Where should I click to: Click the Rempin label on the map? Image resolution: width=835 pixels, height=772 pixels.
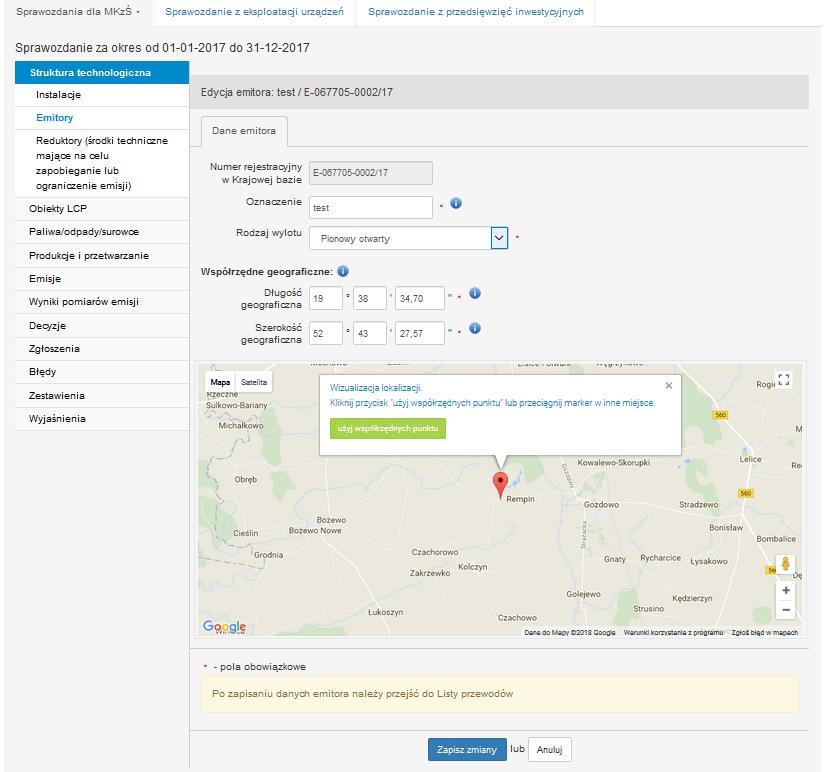click(x=520, y=499)
